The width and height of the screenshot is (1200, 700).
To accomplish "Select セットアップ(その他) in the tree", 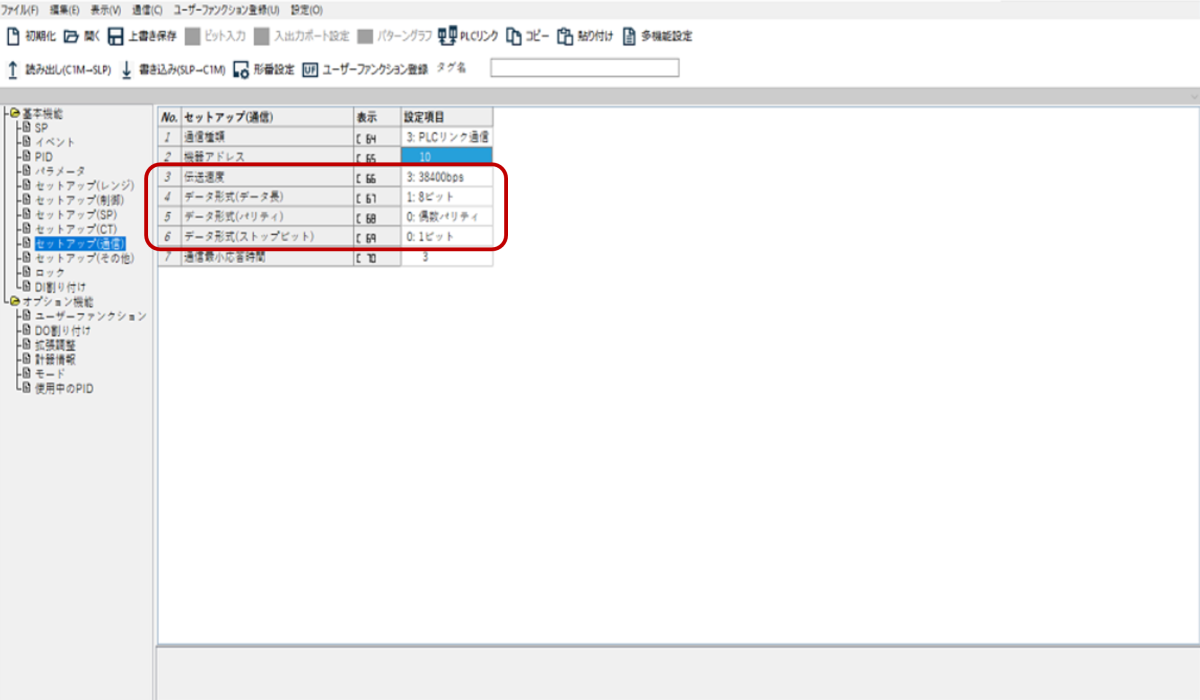I will 84,258.
